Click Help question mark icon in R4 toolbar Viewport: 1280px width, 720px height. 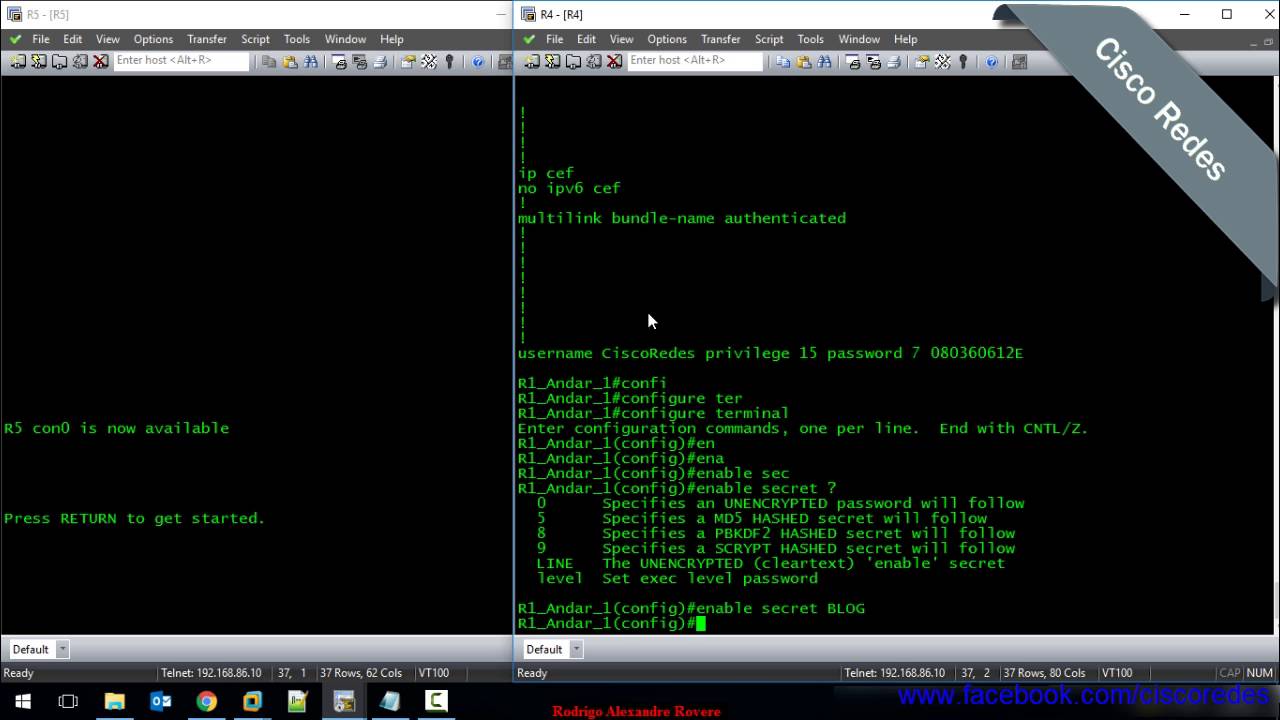991,61
